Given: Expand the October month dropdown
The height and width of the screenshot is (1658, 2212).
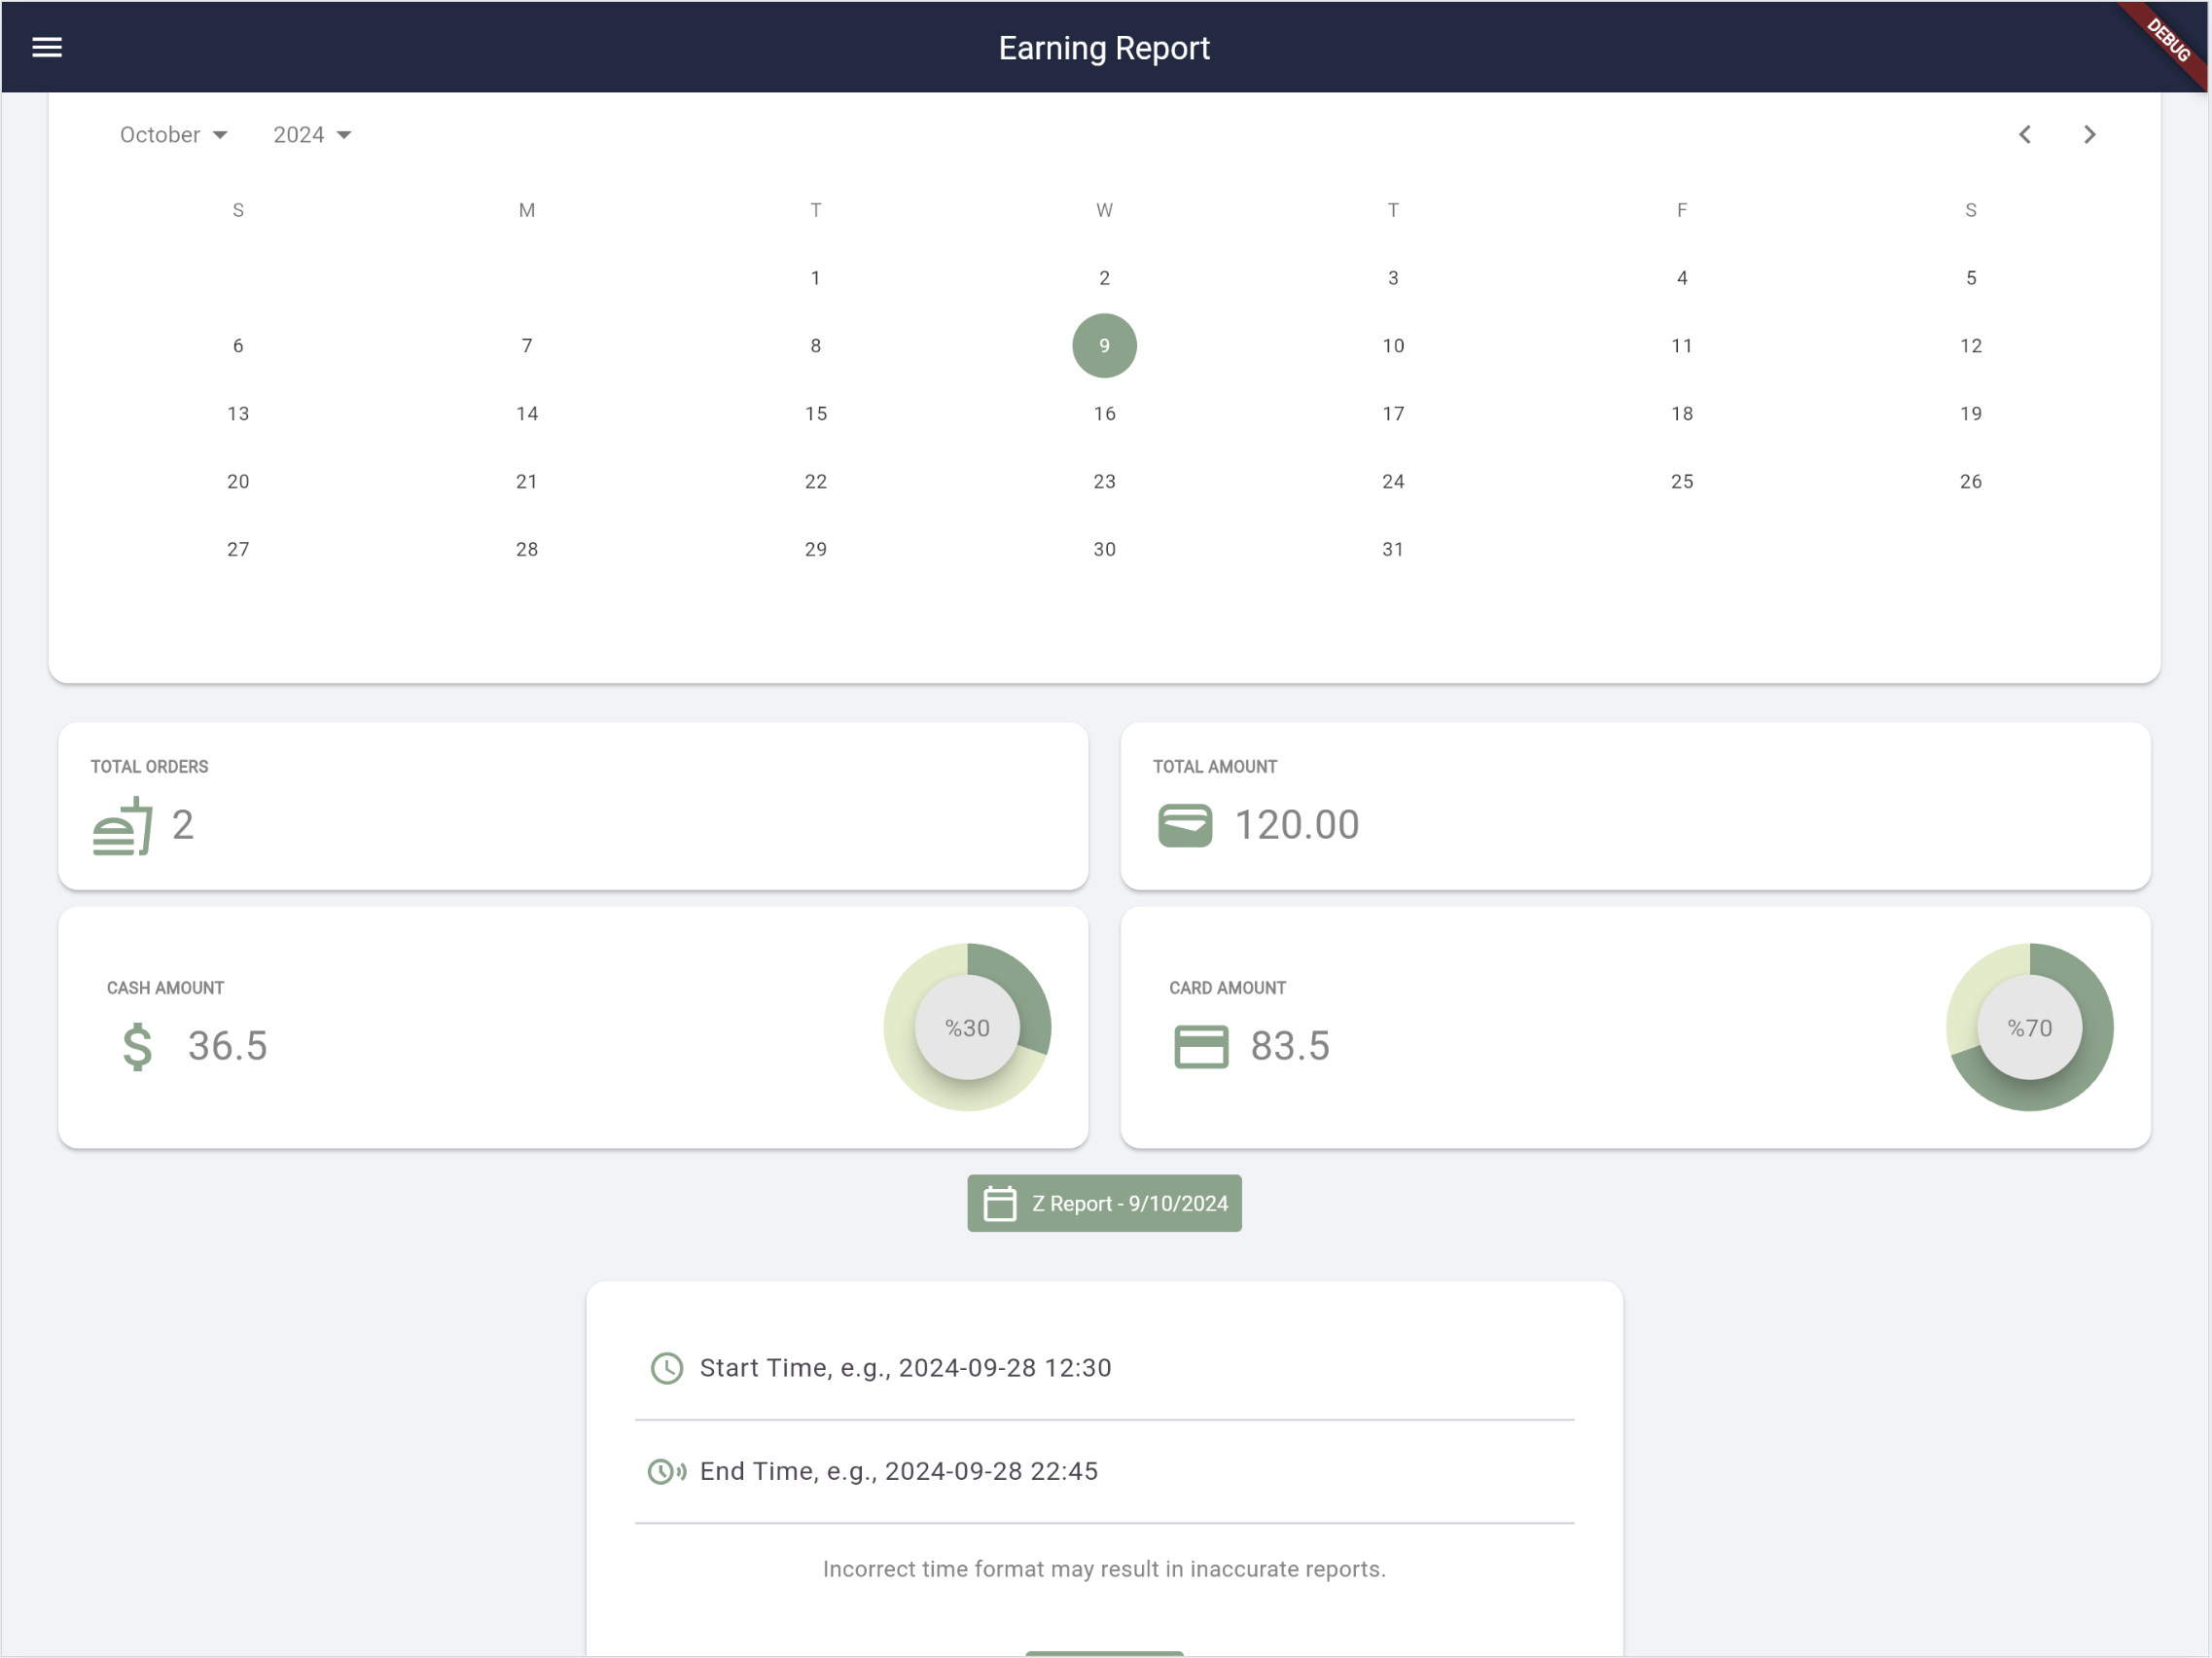Looking at the screenshot, I should 173,135.
